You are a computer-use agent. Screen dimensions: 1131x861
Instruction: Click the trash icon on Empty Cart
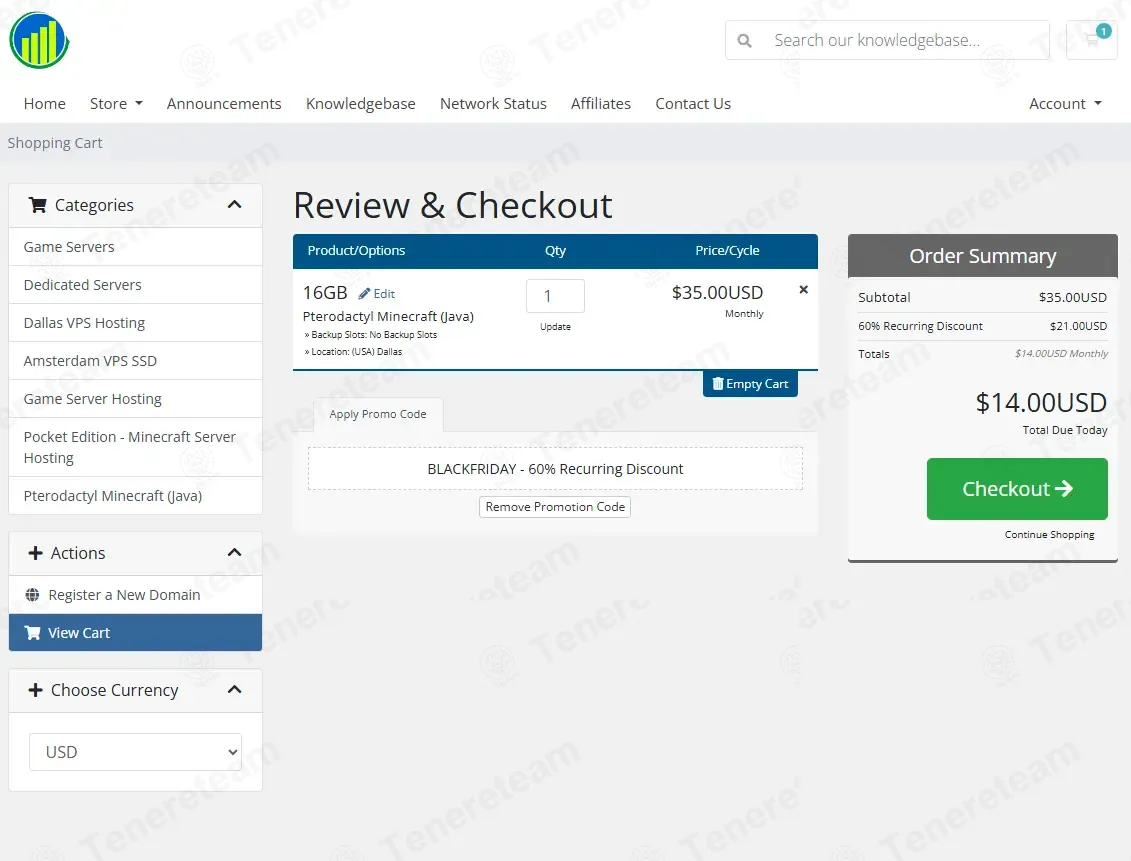(718, 384)
